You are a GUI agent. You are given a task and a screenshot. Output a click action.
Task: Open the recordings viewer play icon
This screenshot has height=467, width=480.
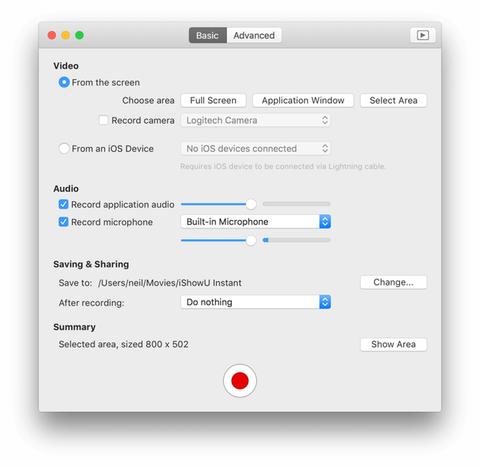click(x=423, y=35)
